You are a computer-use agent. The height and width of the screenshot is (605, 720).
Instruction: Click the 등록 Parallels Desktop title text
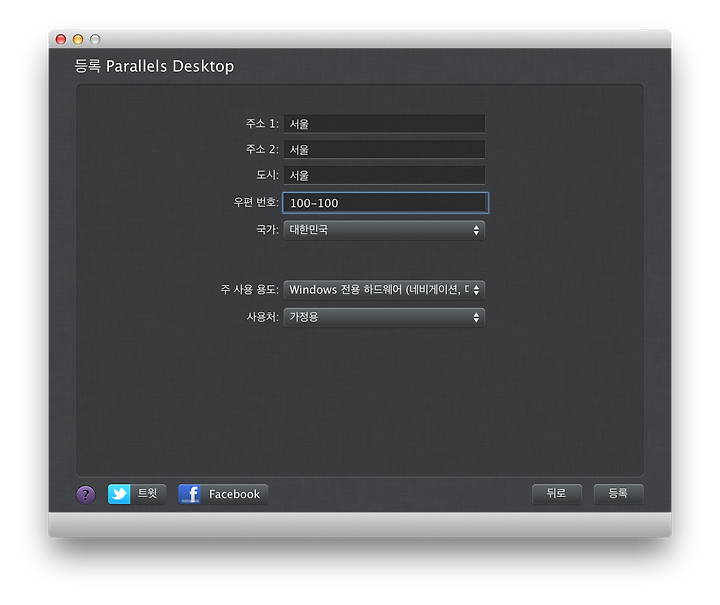[x=154, y=66]
